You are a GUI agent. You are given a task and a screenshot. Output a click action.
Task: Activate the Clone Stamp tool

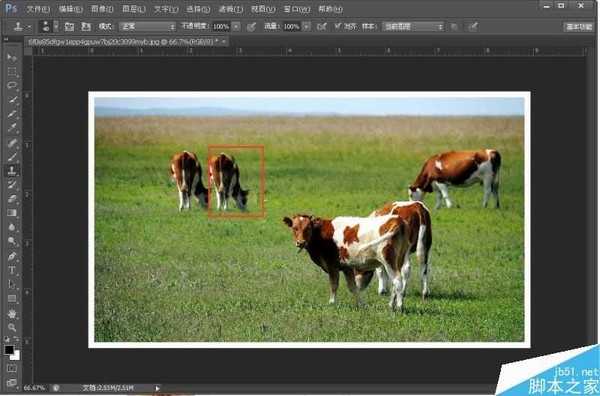click(12, 170)
